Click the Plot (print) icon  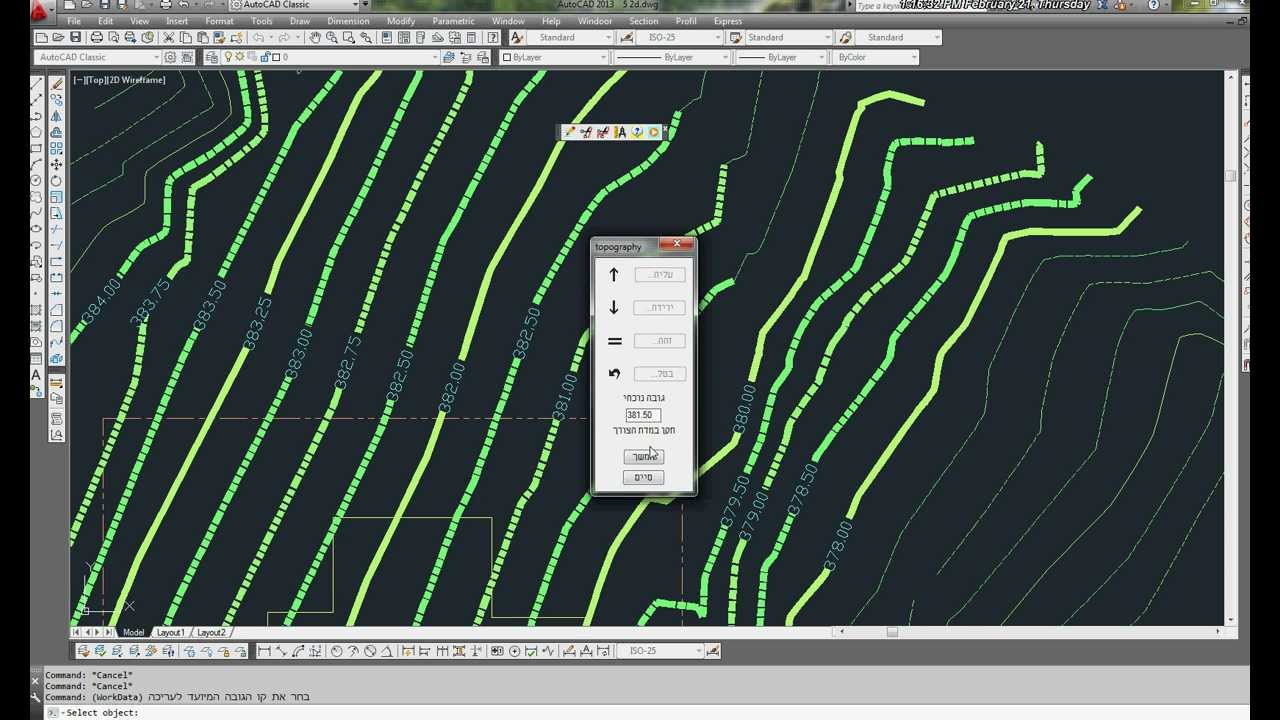point(97,37)
